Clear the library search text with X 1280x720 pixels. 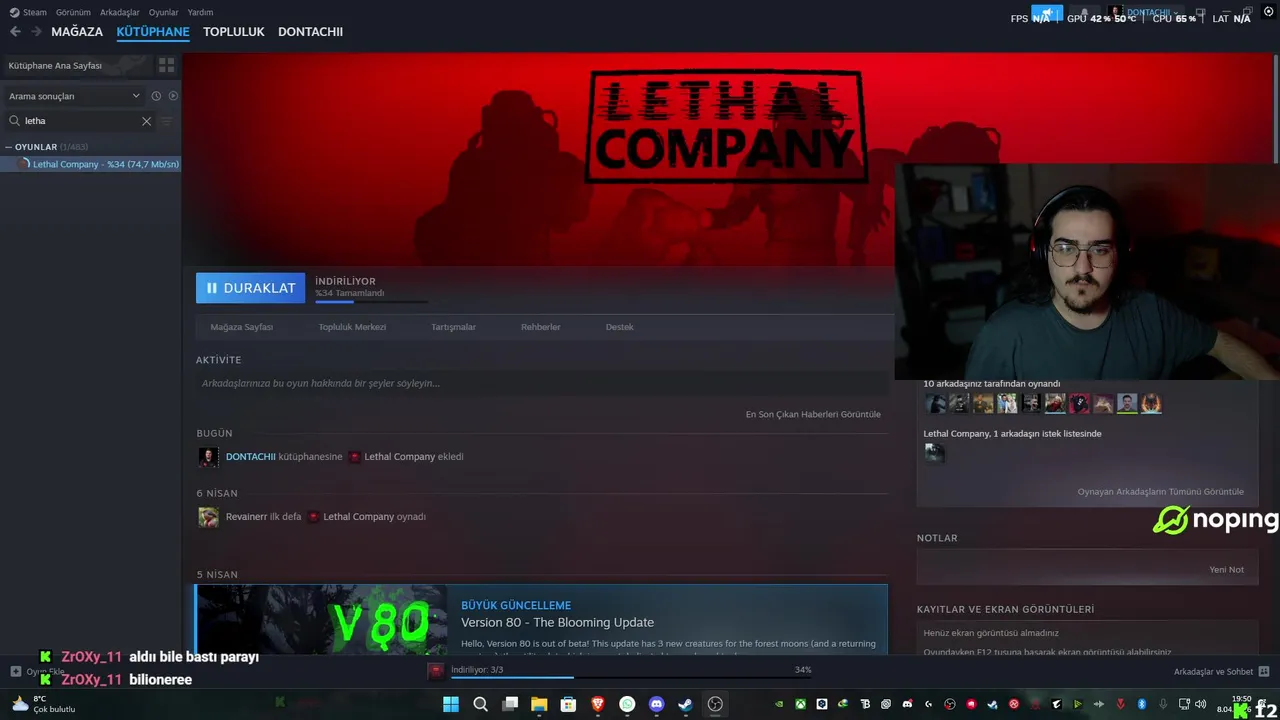coord(146,121)
